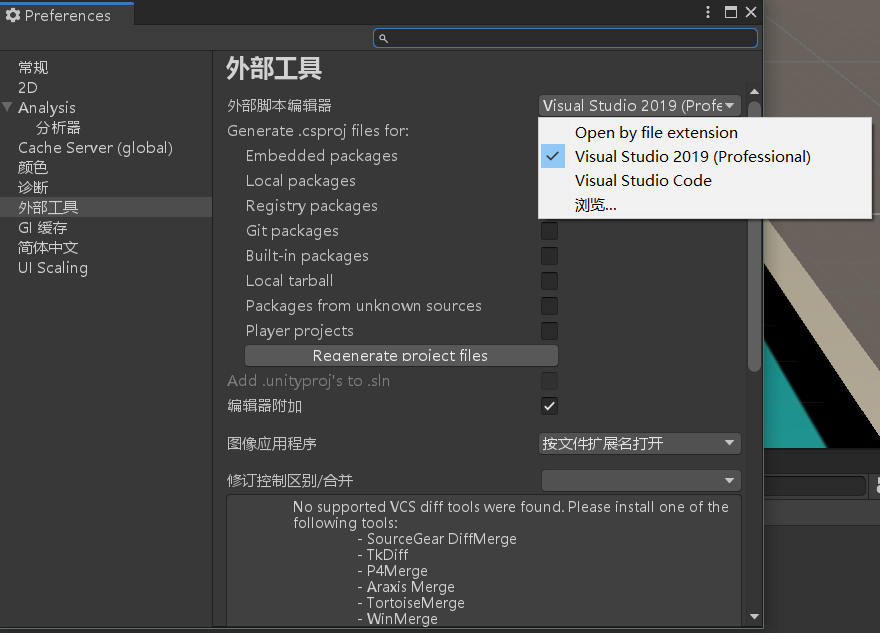Image resolution: width=880 pixels, height=633 pixels.
Task: Open the 修订控制区别/合并 dropdown
Action: pyautogui.click(x=641, y=480)
